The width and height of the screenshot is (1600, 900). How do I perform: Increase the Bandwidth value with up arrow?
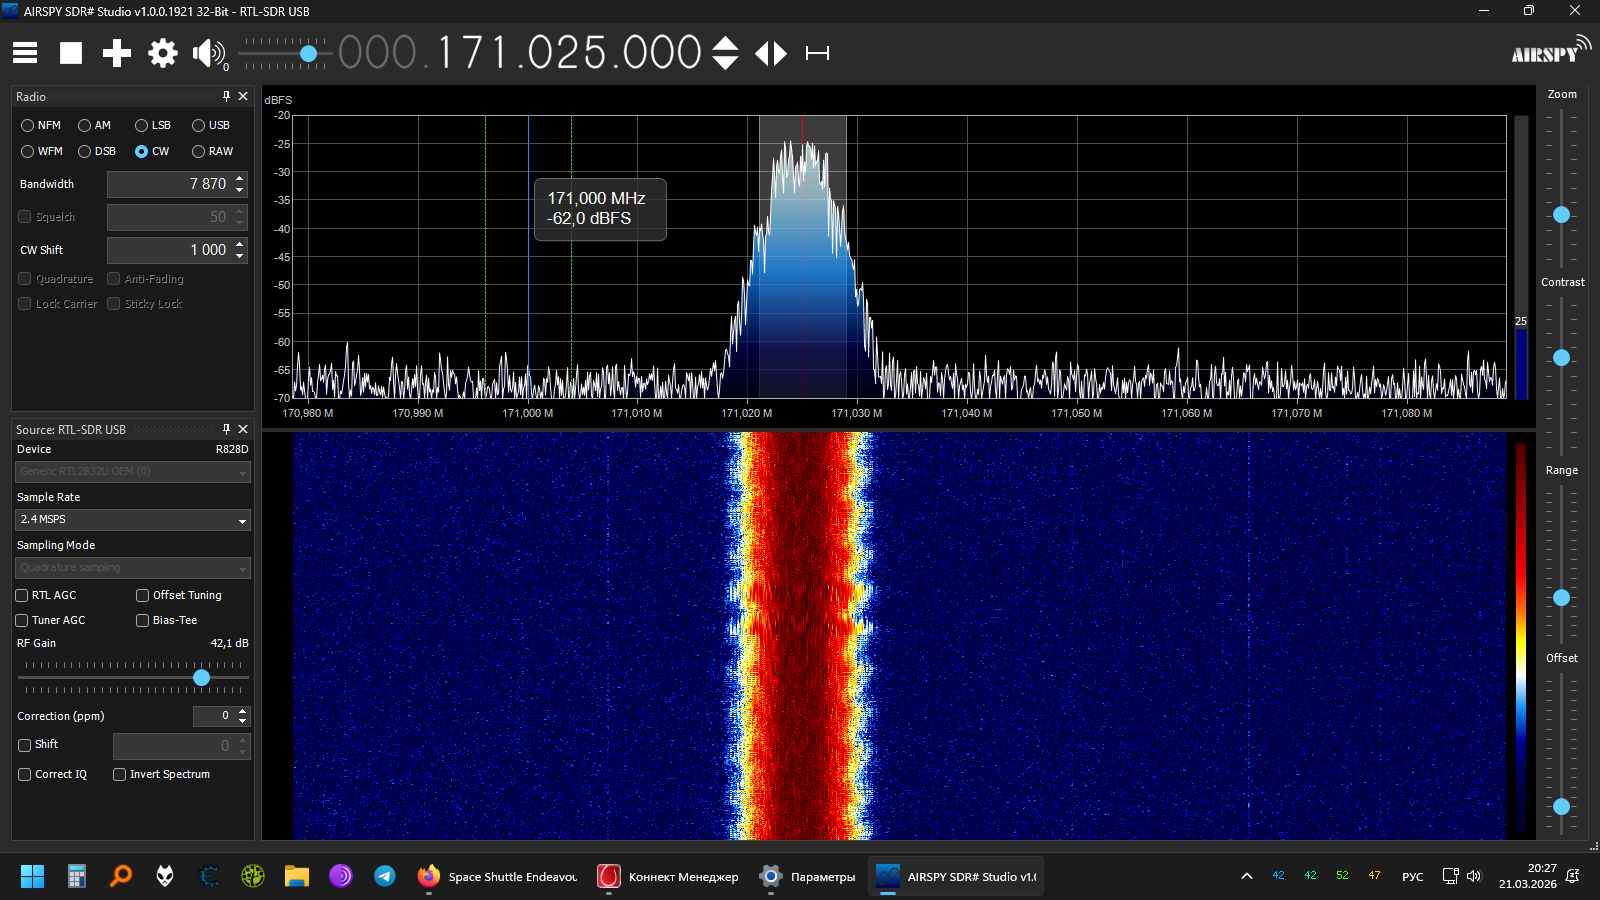pos(240,179)
